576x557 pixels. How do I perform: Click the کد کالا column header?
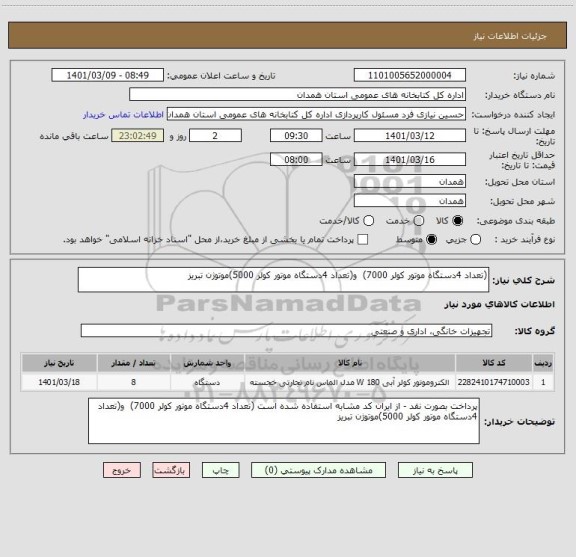click(494, 363)
